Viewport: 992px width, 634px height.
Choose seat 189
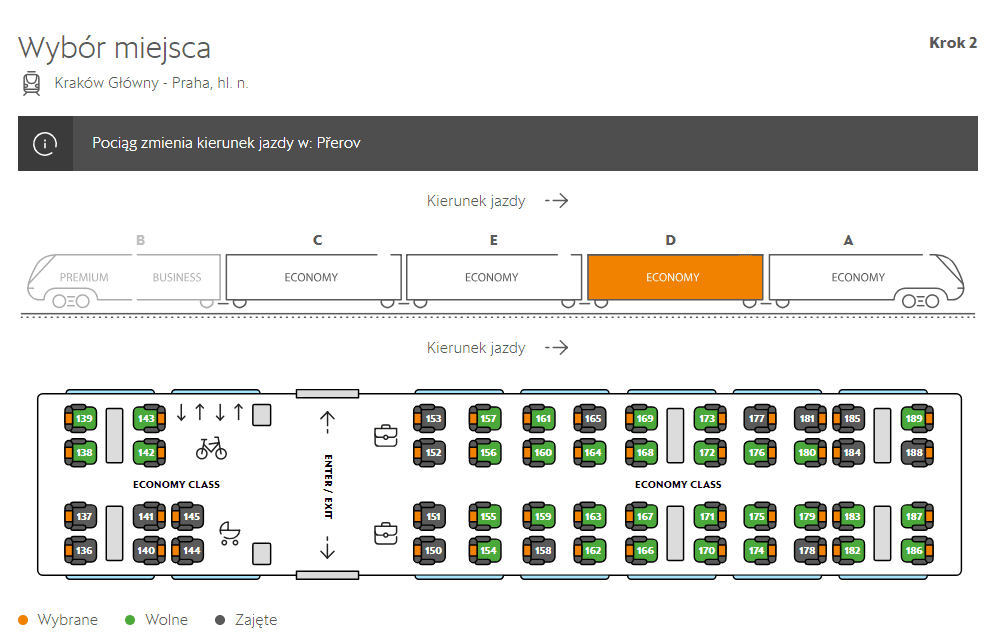(917, 418)
